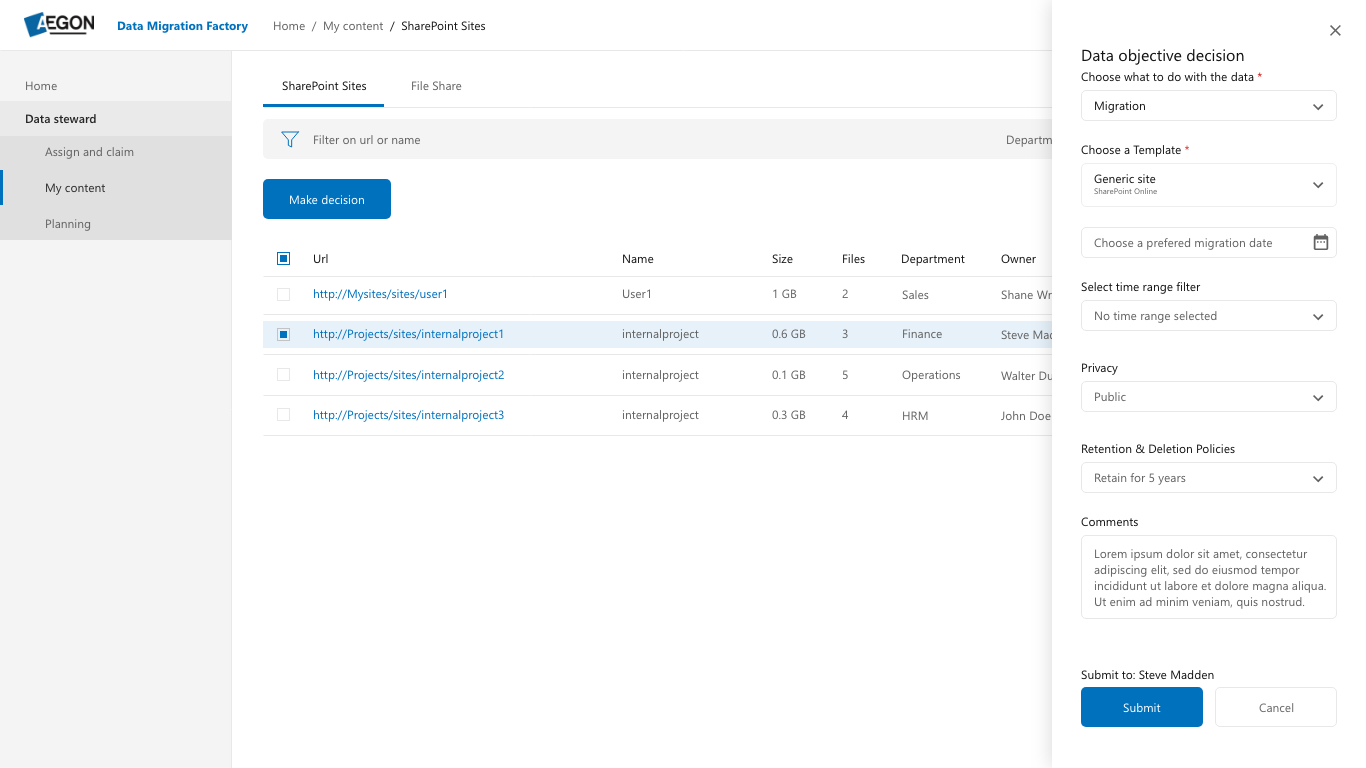Image resolution: width=1366 pixels, height=768 pixels.
Task: Check the internalproject2 row checkbox
Action: 283,375
